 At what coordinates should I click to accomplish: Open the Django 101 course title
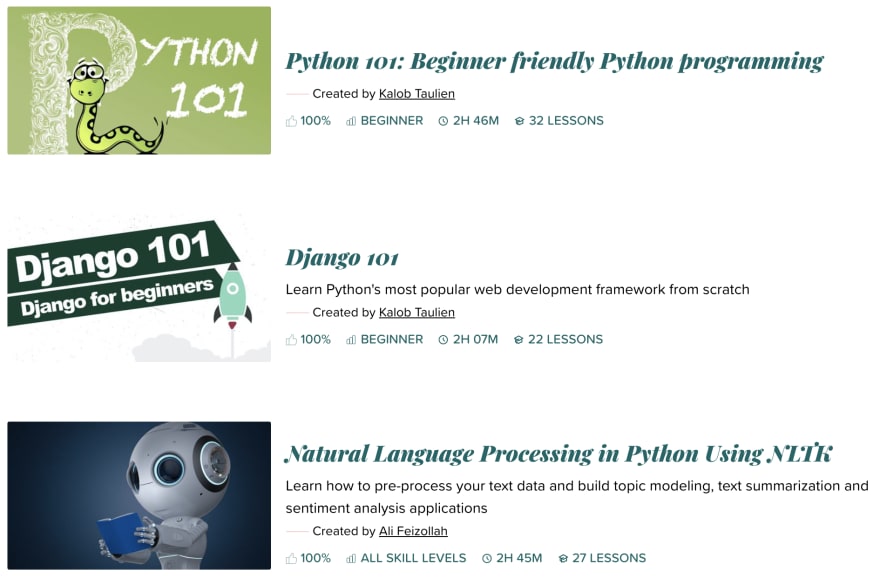pos(342,258)
